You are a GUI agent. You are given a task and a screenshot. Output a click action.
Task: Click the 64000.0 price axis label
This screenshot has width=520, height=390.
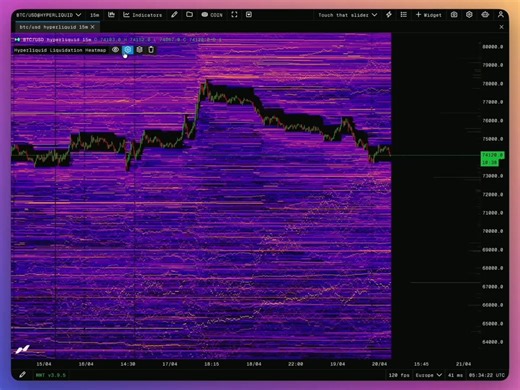coord(492,342)
